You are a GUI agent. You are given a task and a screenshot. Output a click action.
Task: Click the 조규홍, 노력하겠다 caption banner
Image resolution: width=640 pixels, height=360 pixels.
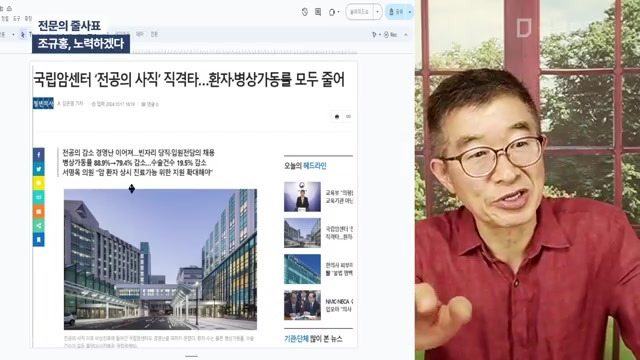[x=81, y=44]
